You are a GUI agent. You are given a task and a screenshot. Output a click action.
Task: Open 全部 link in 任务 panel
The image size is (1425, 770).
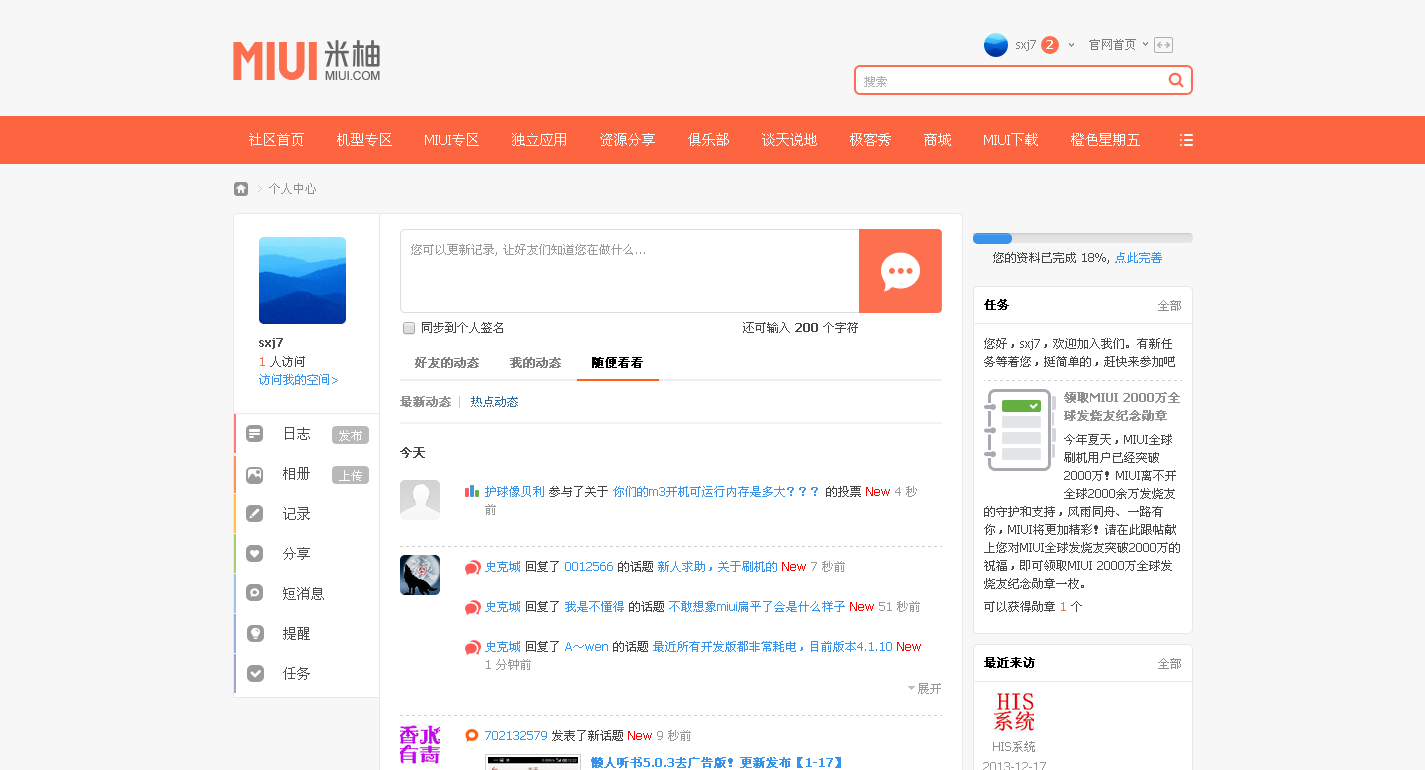point(1169,306)
